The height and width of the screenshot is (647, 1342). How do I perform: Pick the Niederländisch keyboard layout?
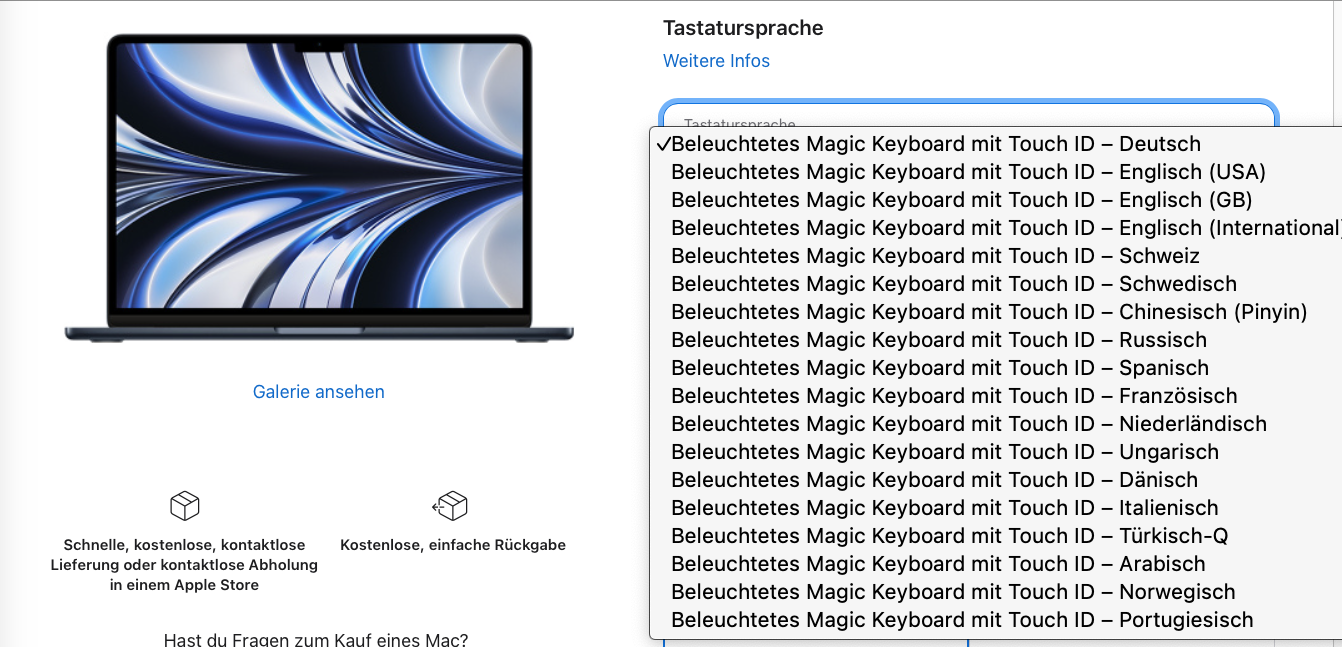[x=995, y=424]
